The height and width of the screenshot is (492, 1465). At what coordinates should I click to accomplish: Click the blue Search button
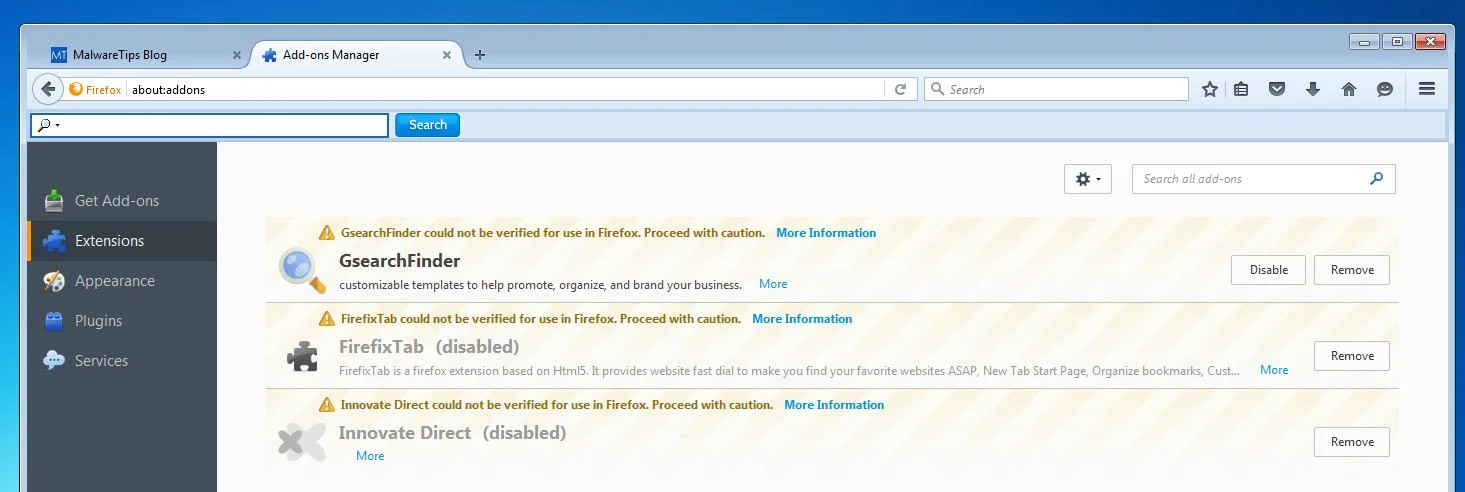click(x=428, y=125)
